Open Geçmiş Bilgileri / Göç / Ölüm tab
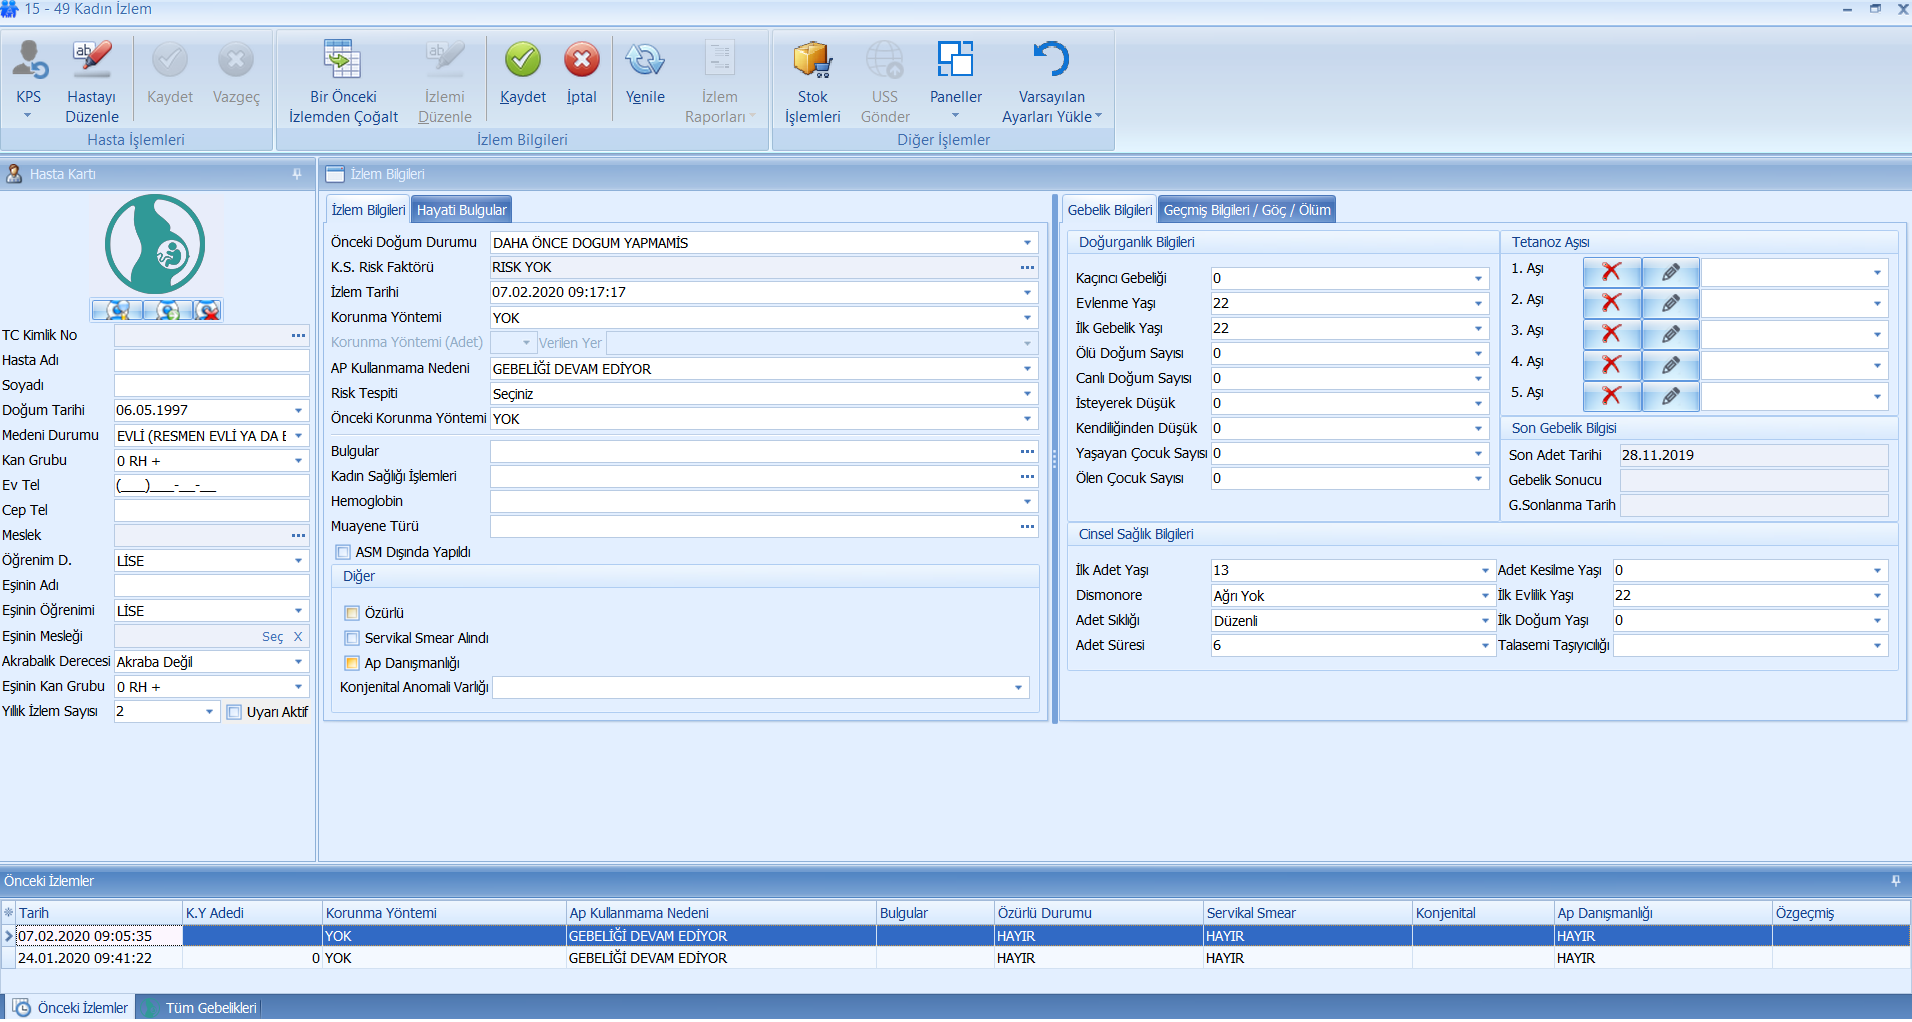Image resolution: width=1912 pixels, height=1022 pixels. pos(1247,210)
